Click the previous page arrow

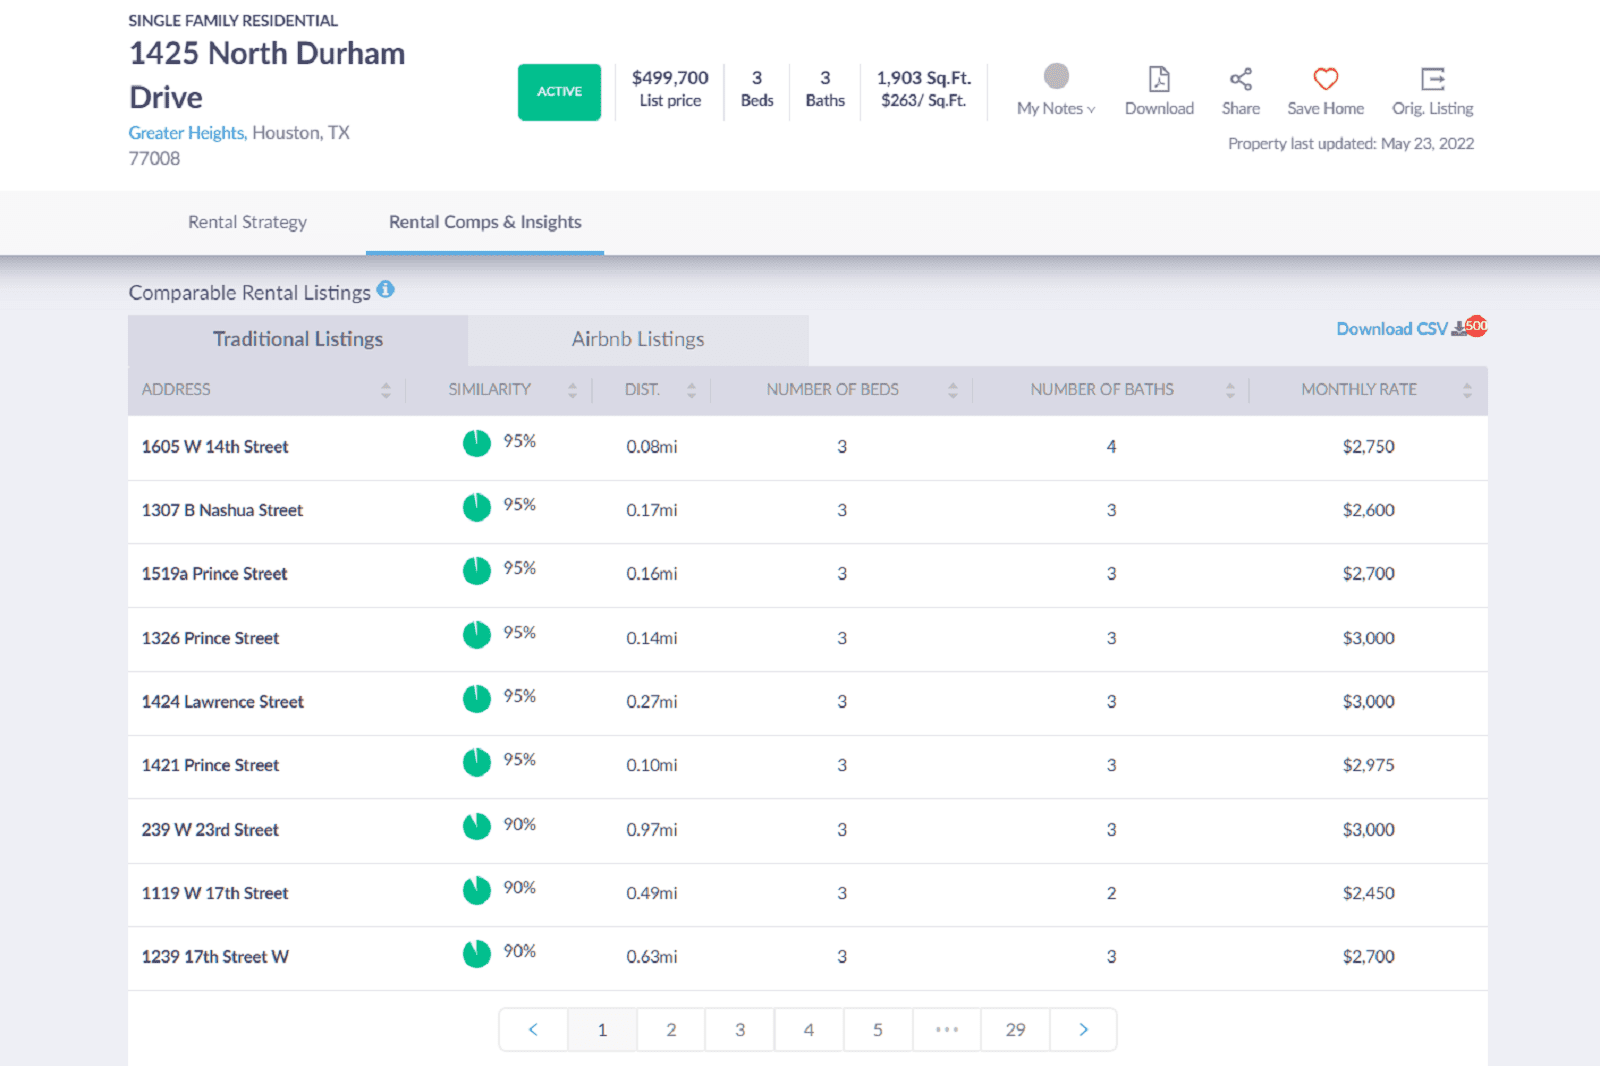point(533,1029)
